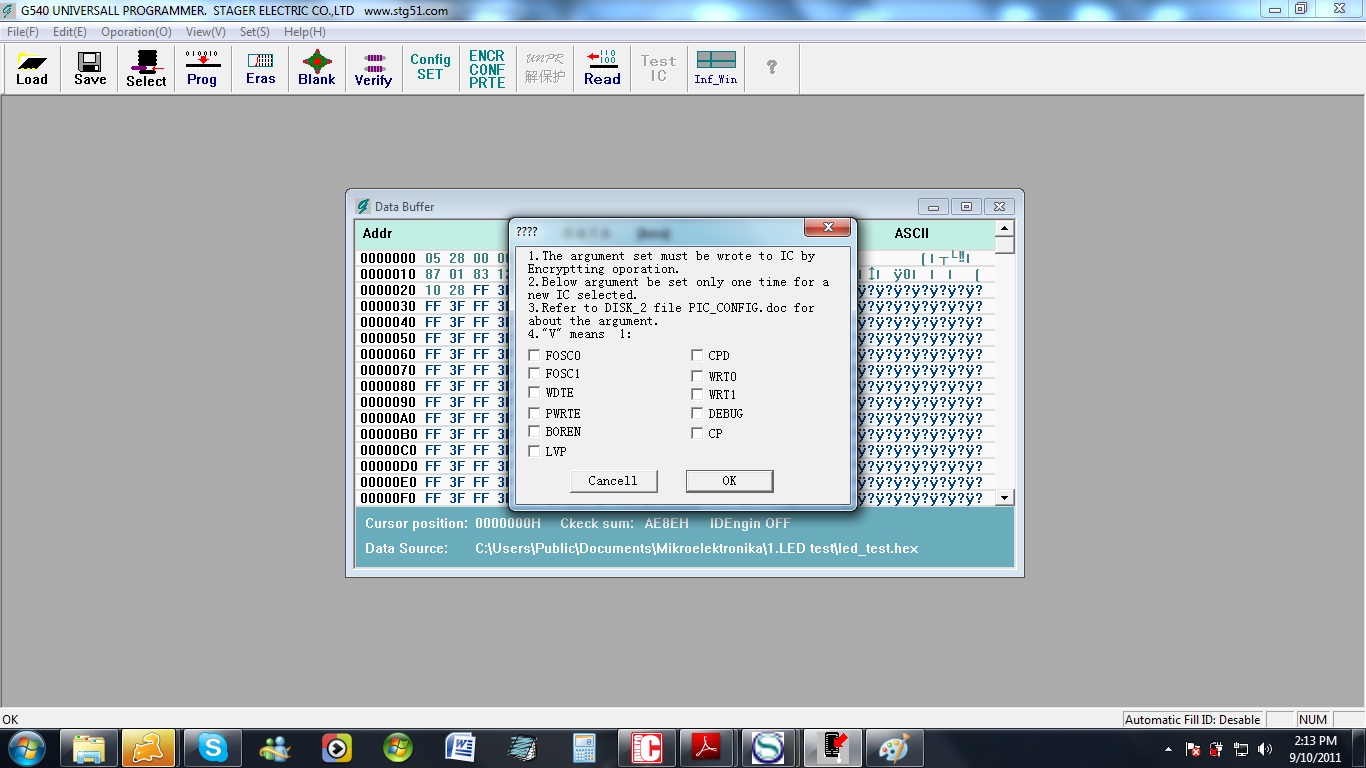
Task: Open Paint from the taskbar
Action: click(x=893, y=748)
